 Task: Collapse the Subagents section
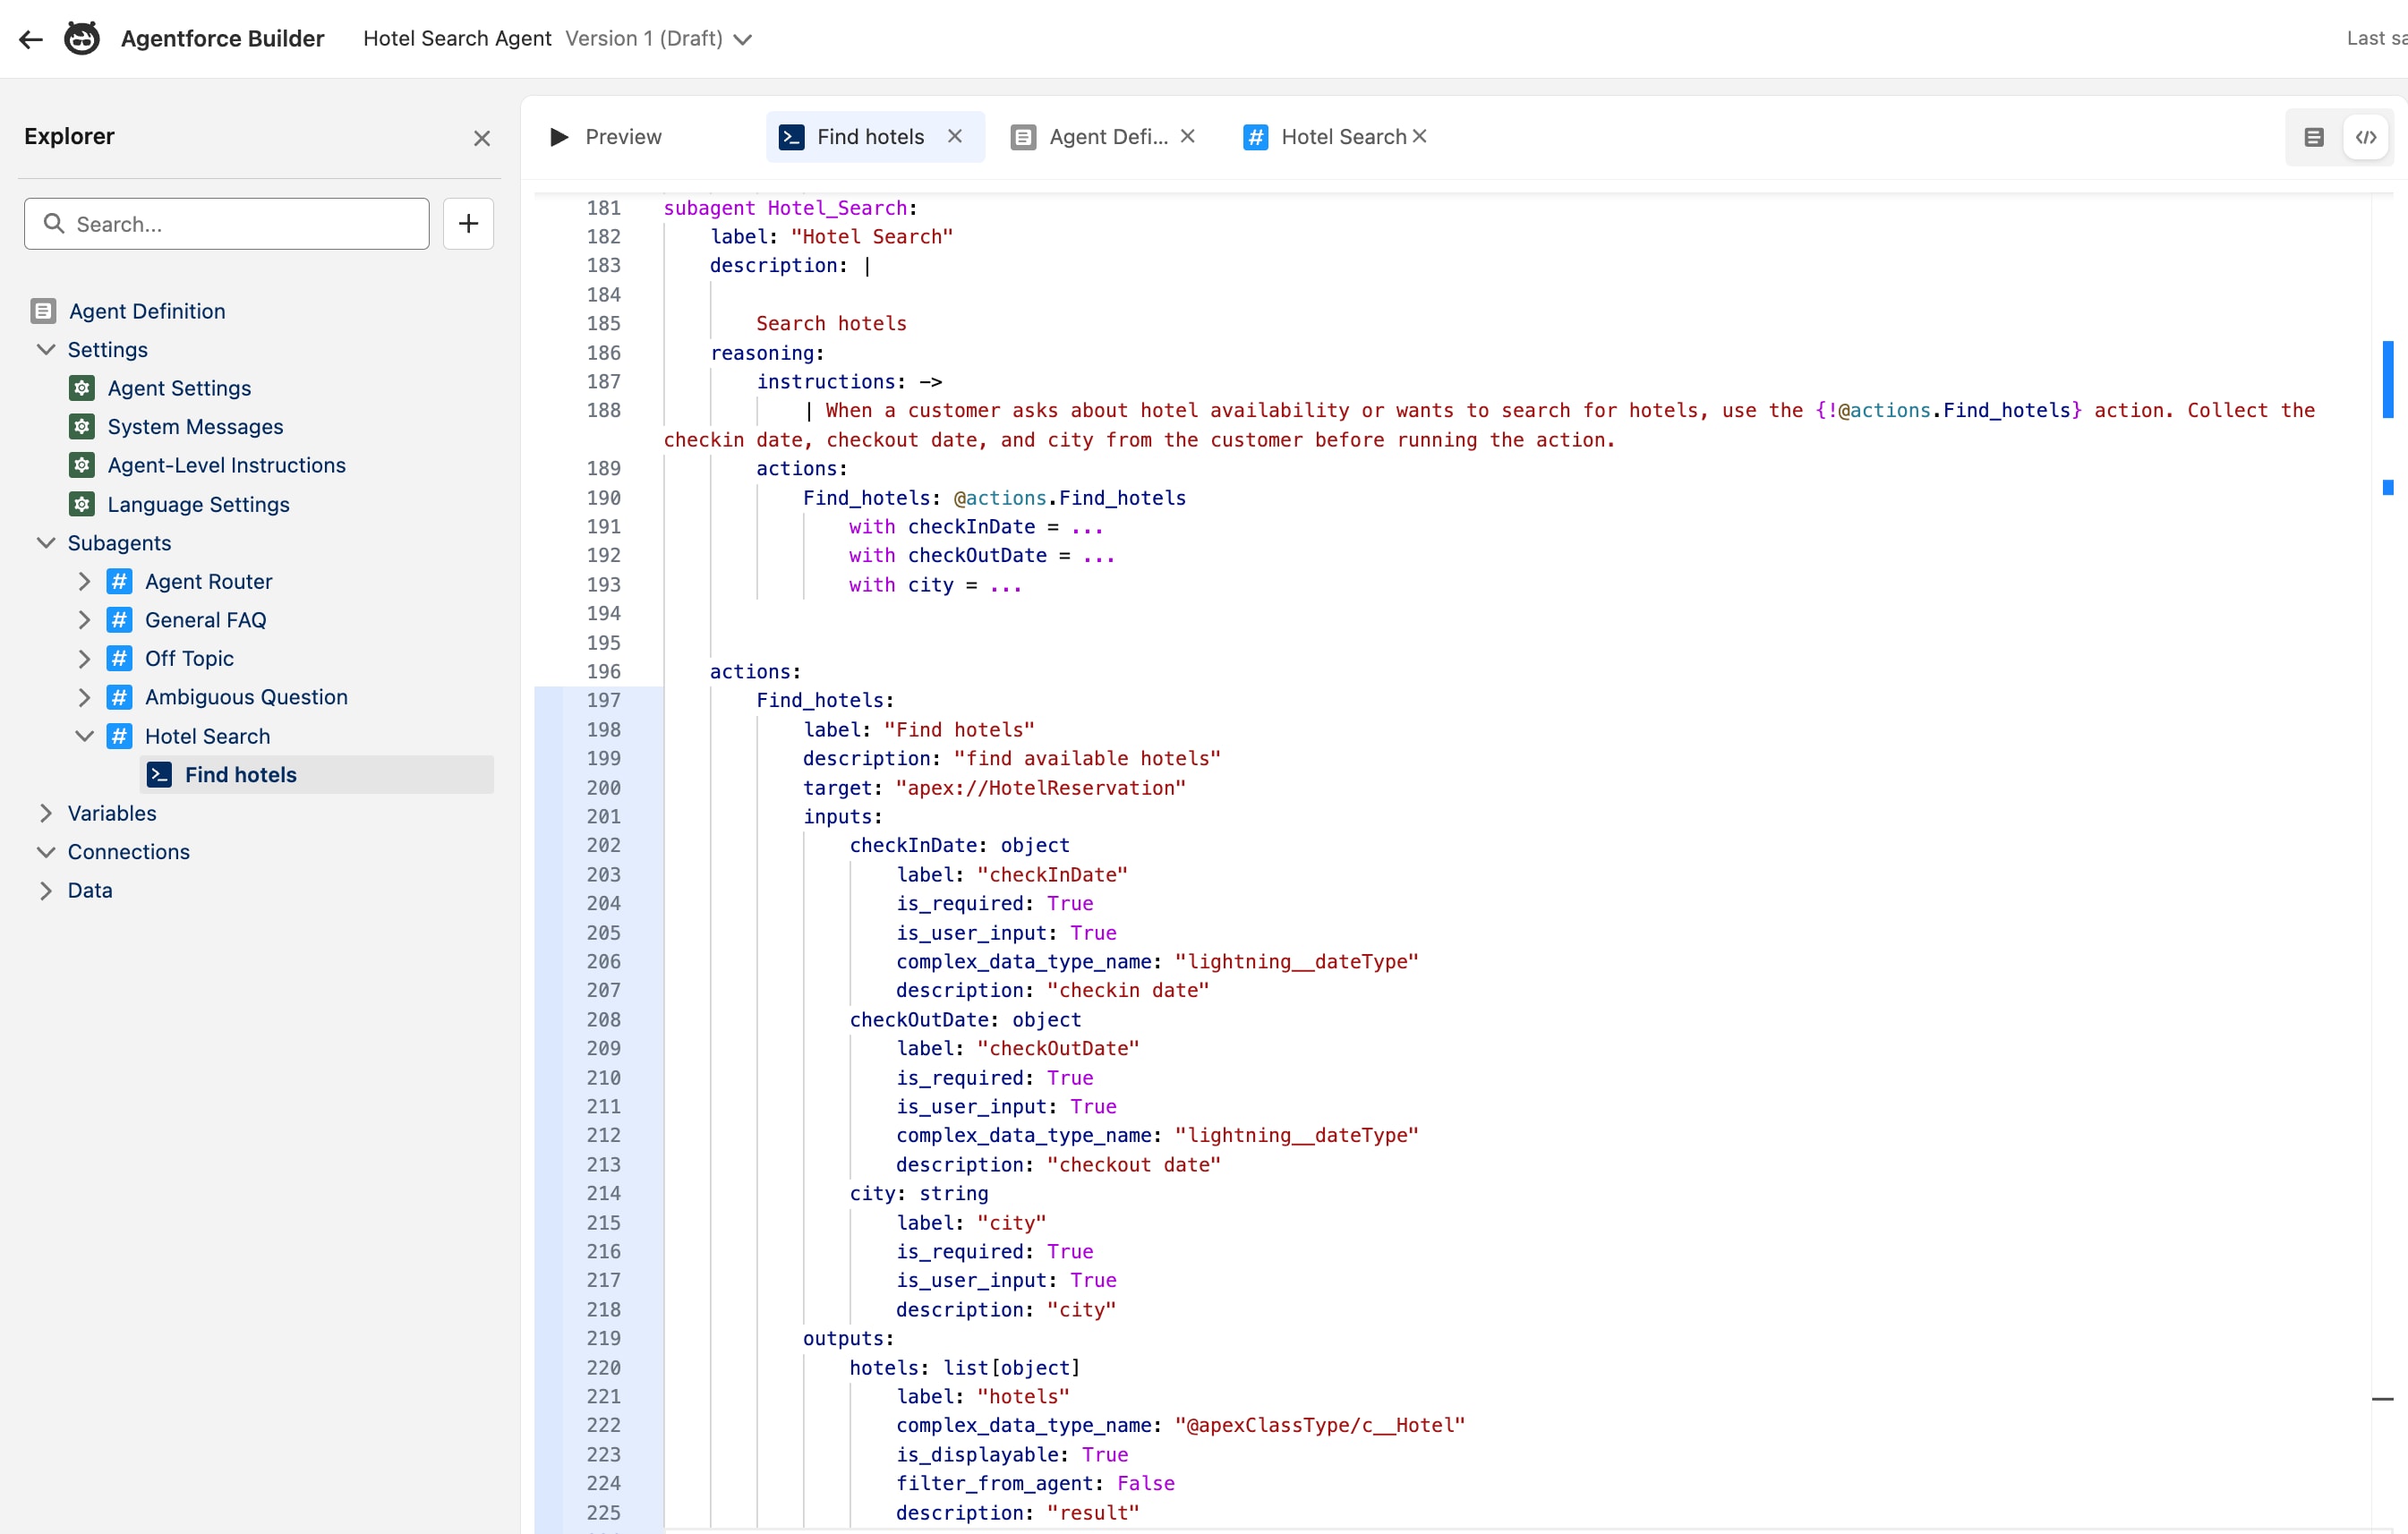click(46, 542)
